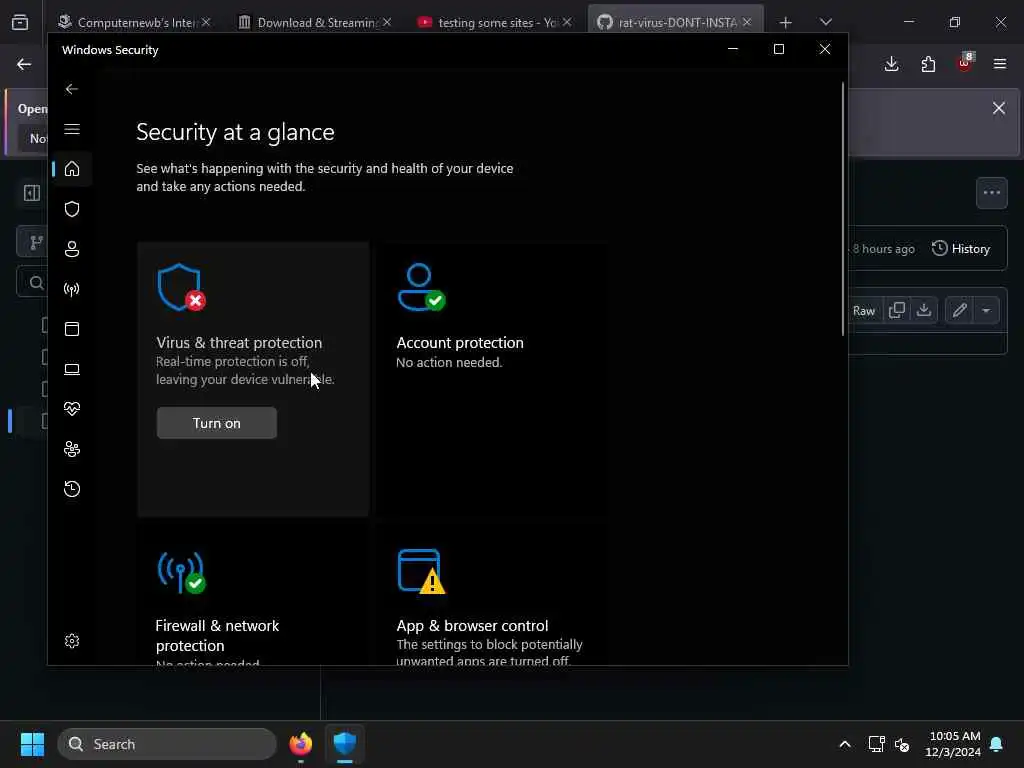Go back in Windows Security

click(72, 89)
